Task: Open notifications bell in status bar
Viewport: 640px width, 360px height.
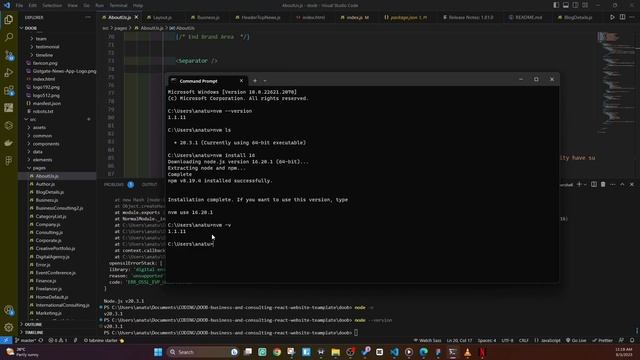Action: pos(632,340)
